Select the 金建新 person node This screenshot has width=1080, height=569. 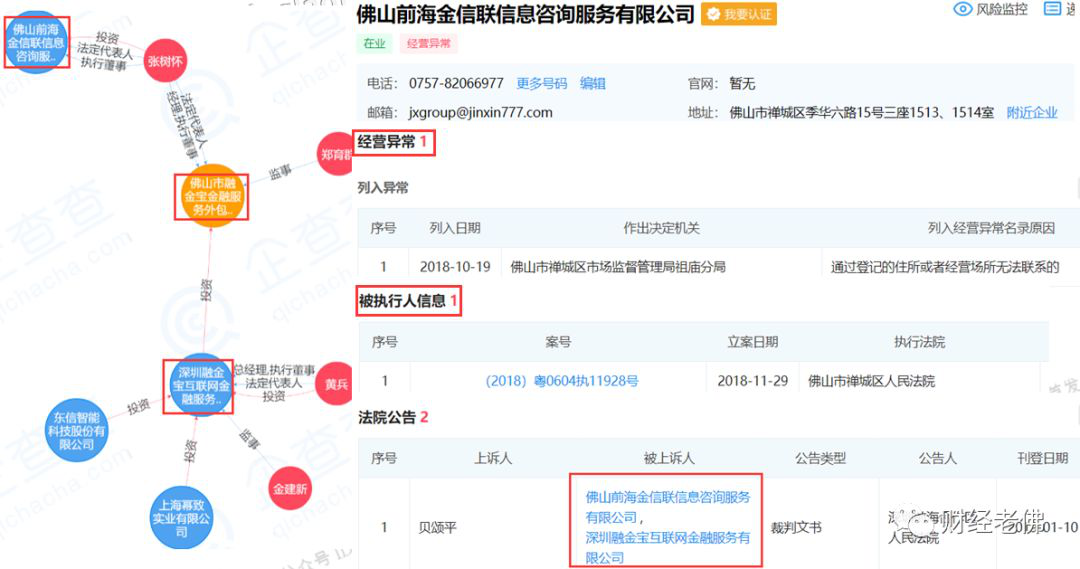pos(289,488)
